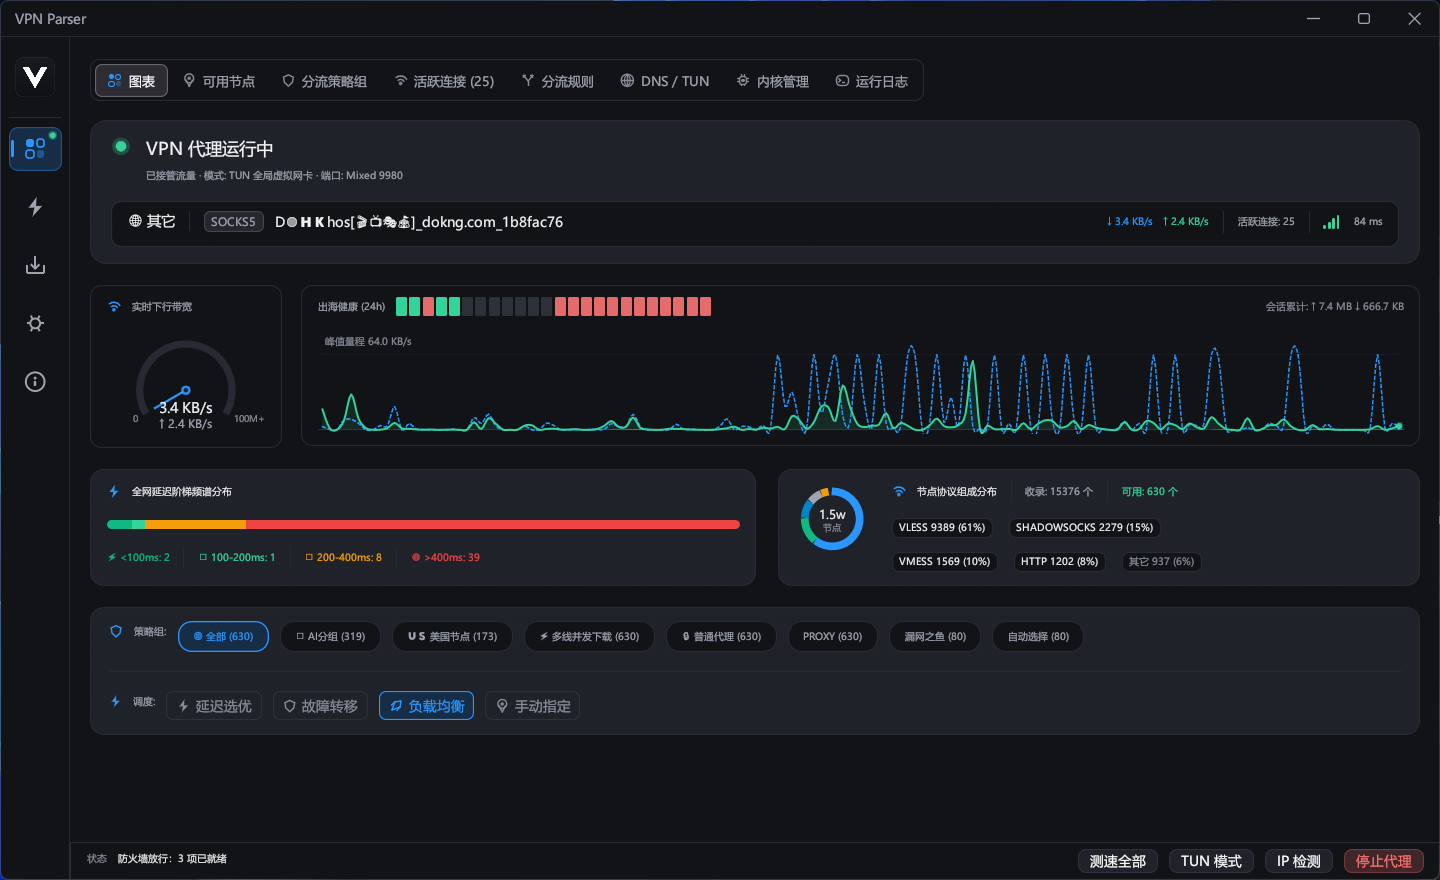
Task: Click the shield icon next to 策略组
Action: pos(116,632)
